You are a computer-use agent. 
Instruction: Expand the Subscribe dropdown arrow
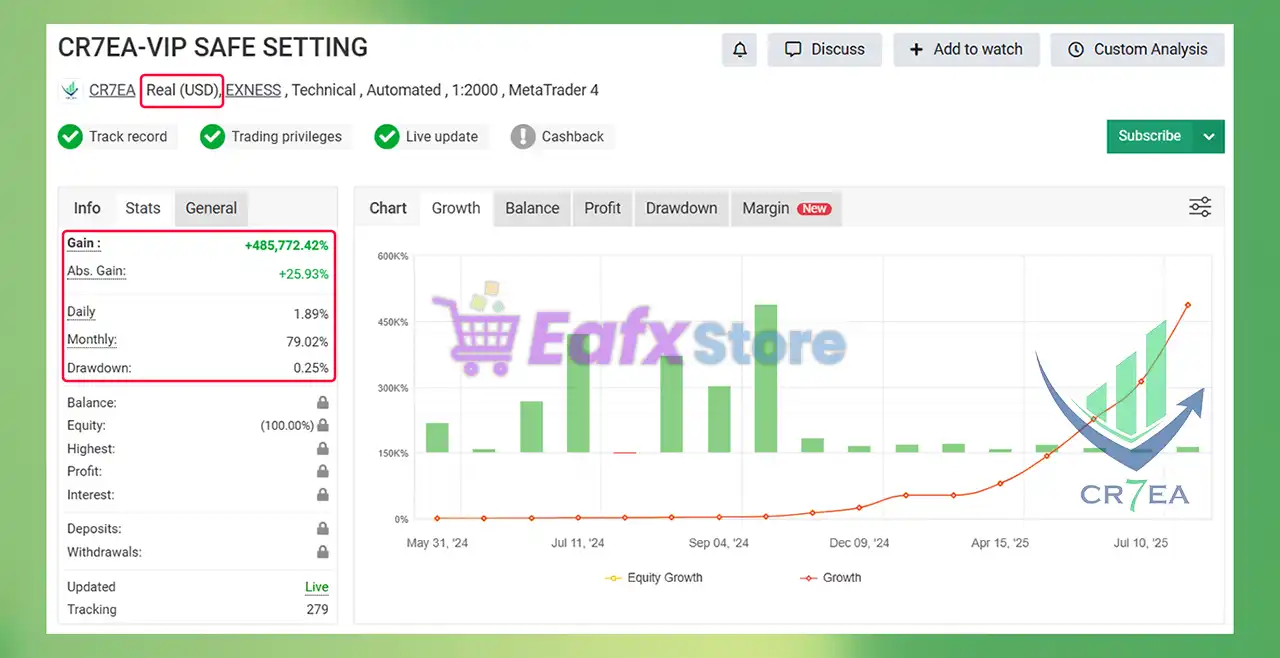click(1209, 136)
